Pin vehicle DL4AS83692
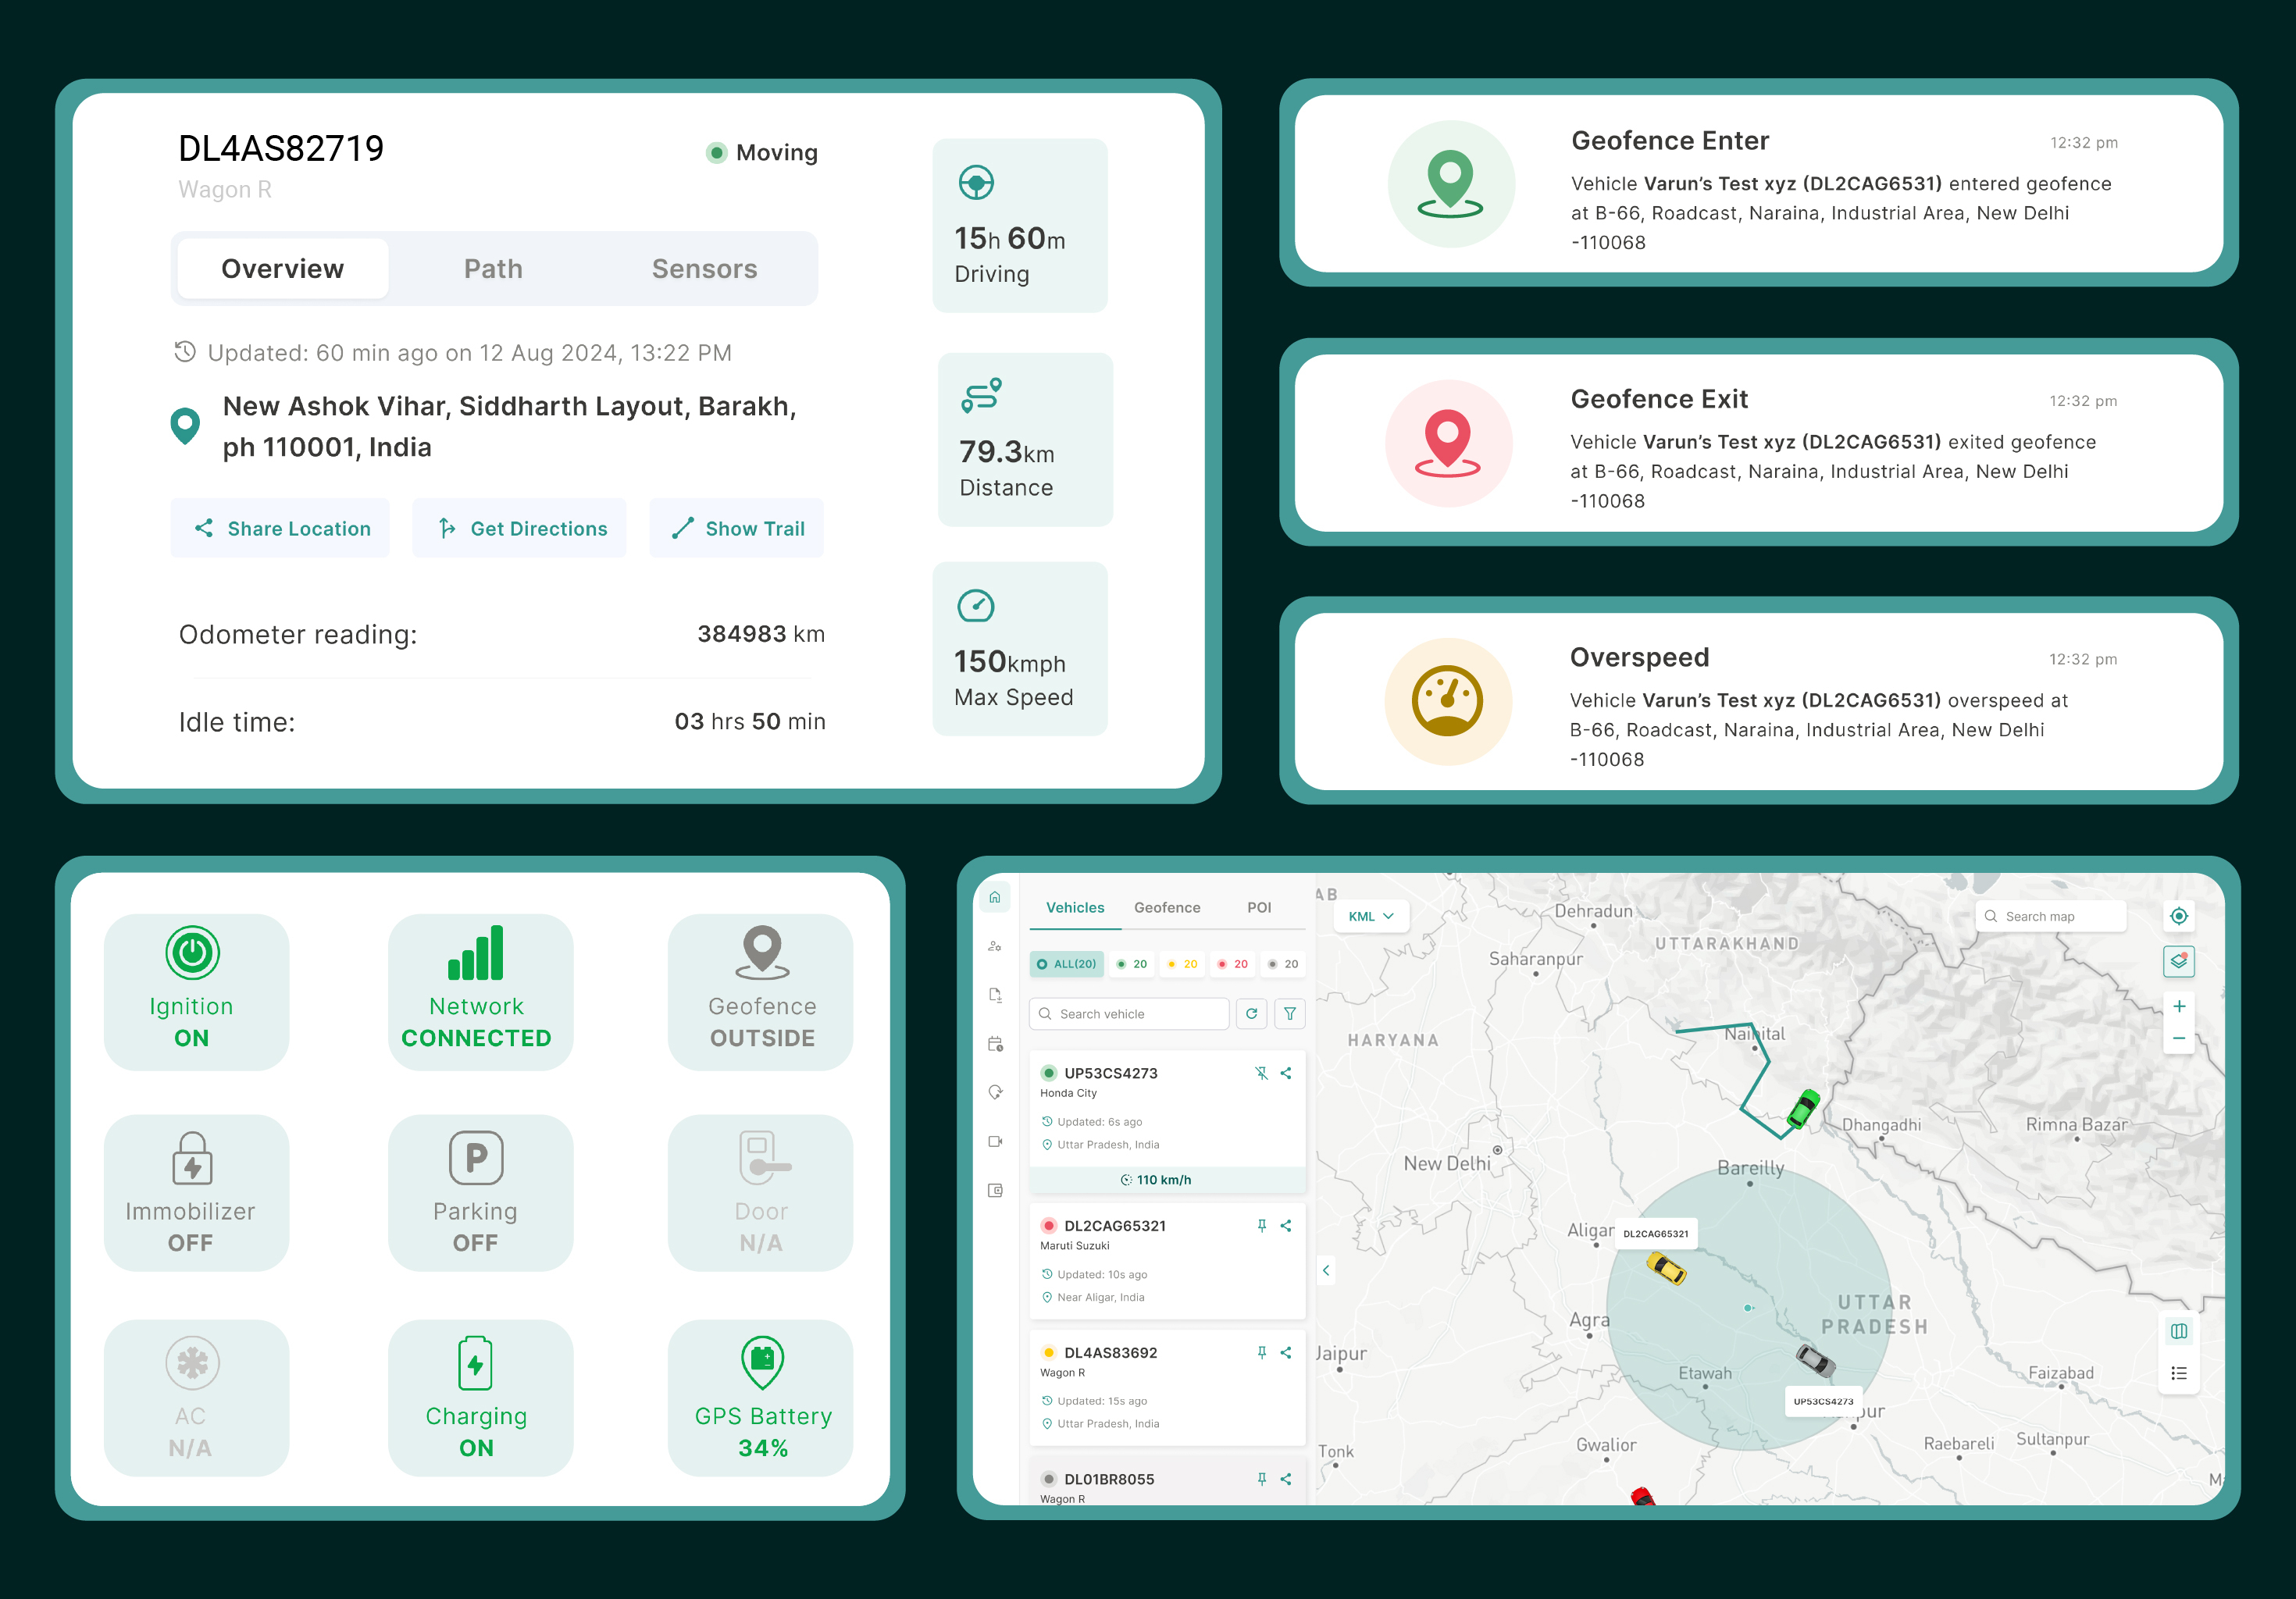 pos(1261,1352)
